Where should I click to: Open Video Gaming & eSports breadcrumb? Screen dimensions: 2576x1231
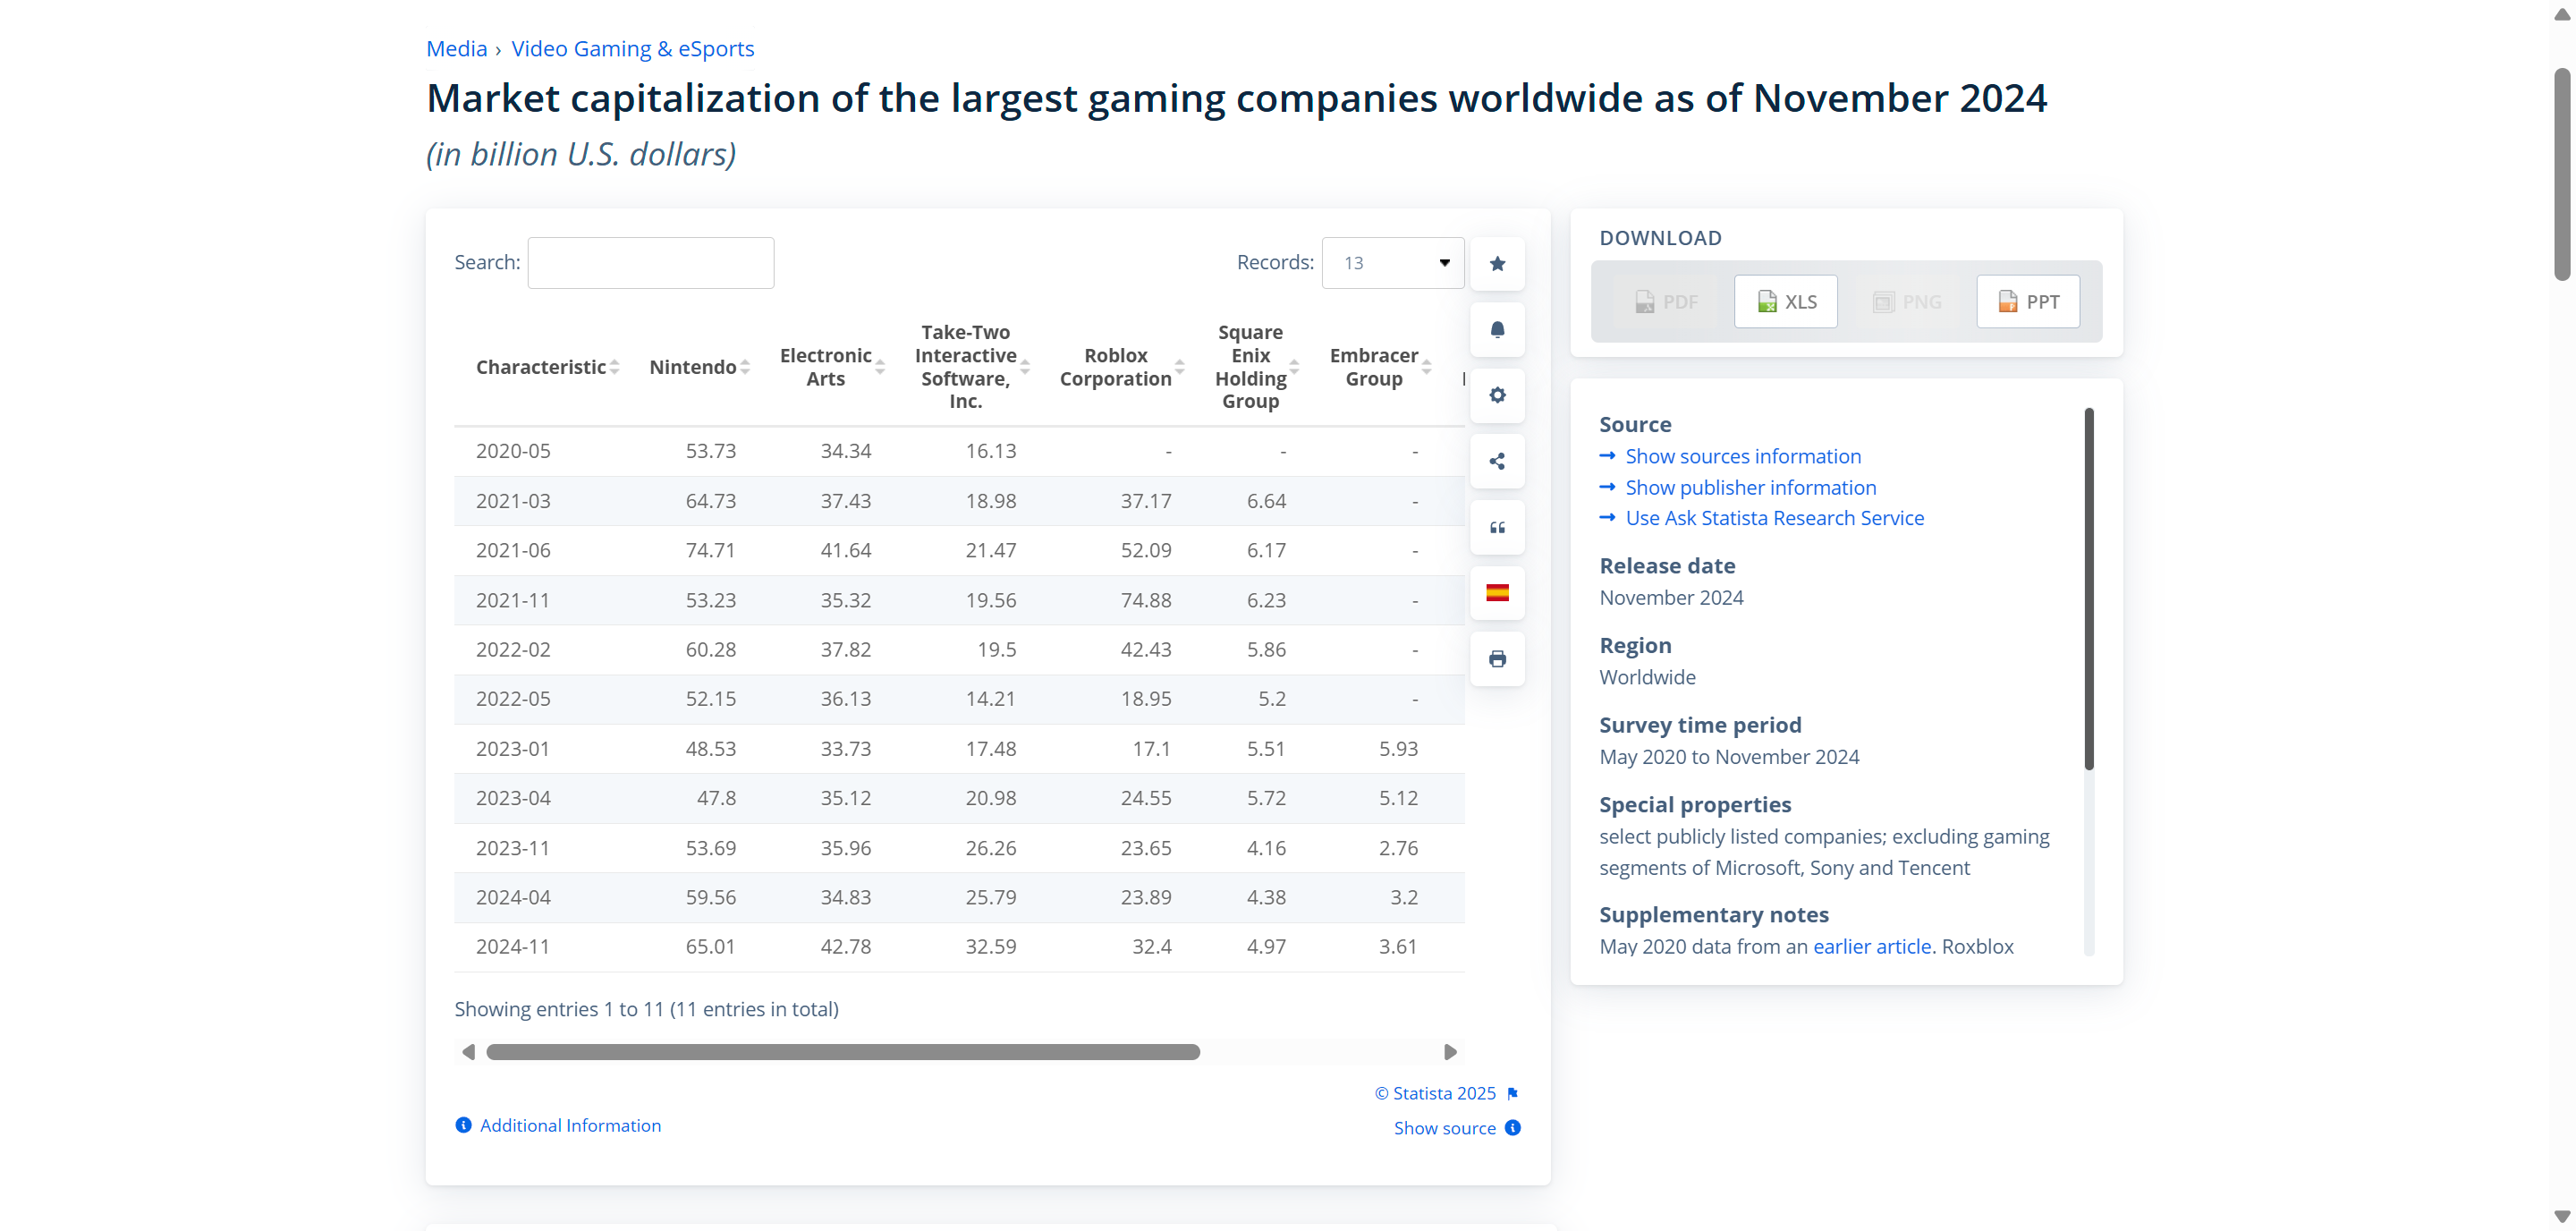coord(633,49)
